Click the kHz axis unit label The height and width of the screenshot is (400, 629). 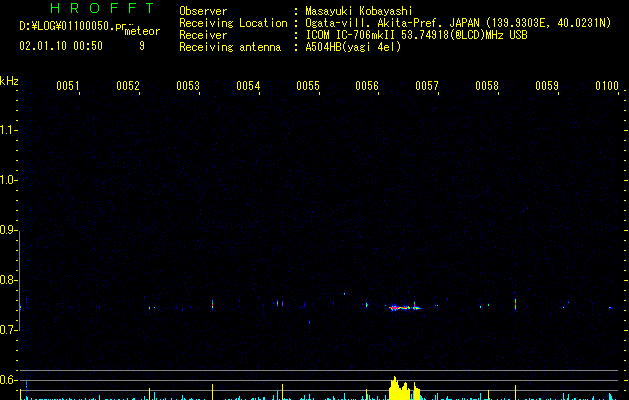pos(9,81)
